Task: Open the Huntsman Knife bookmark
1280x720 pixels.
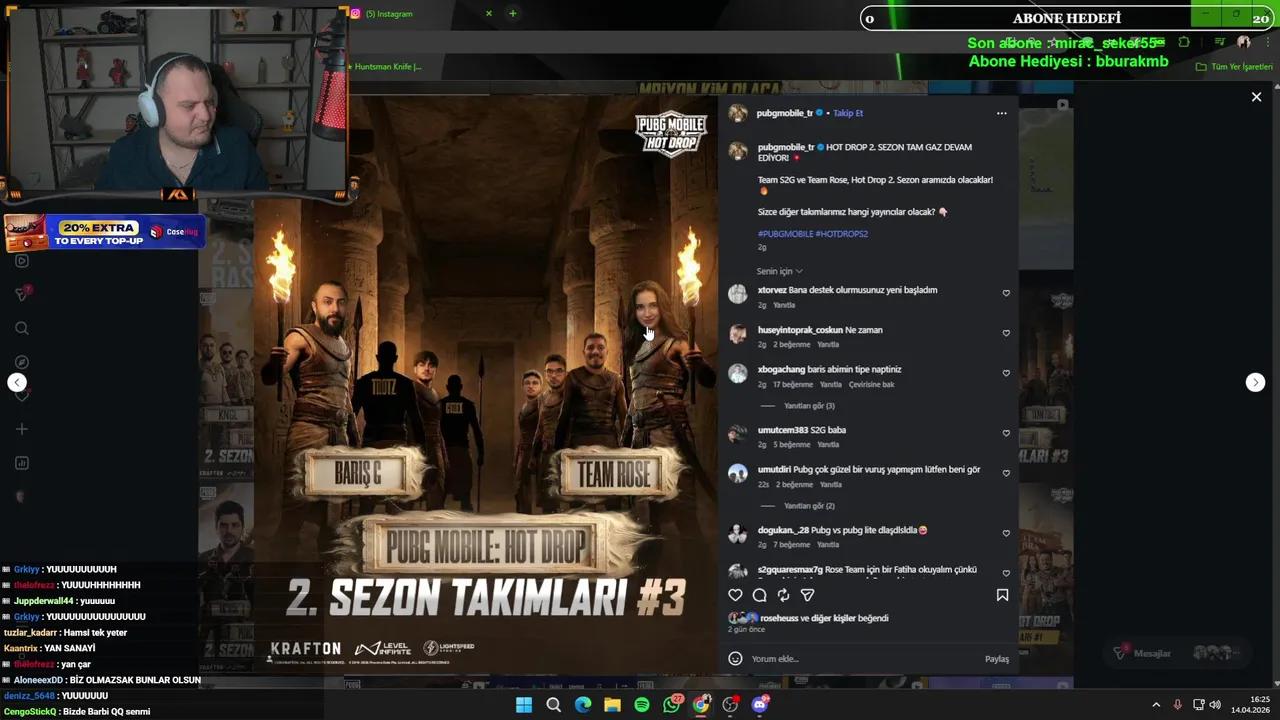Action: point(384,67)
